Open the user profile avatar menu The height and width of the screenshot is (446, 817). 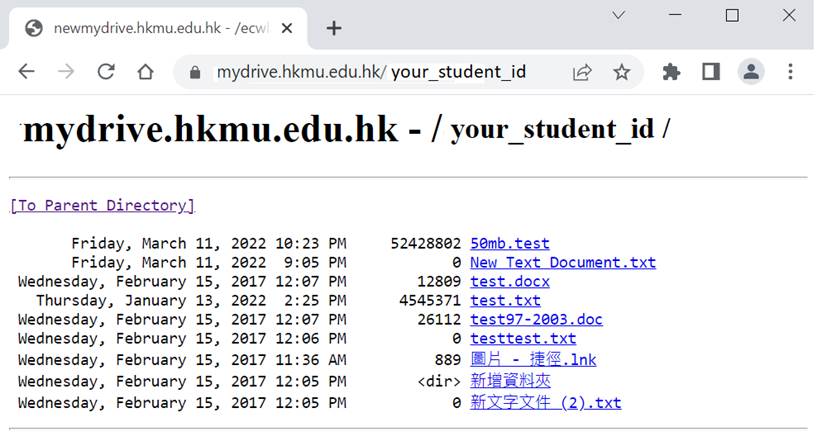click(751, 71)
